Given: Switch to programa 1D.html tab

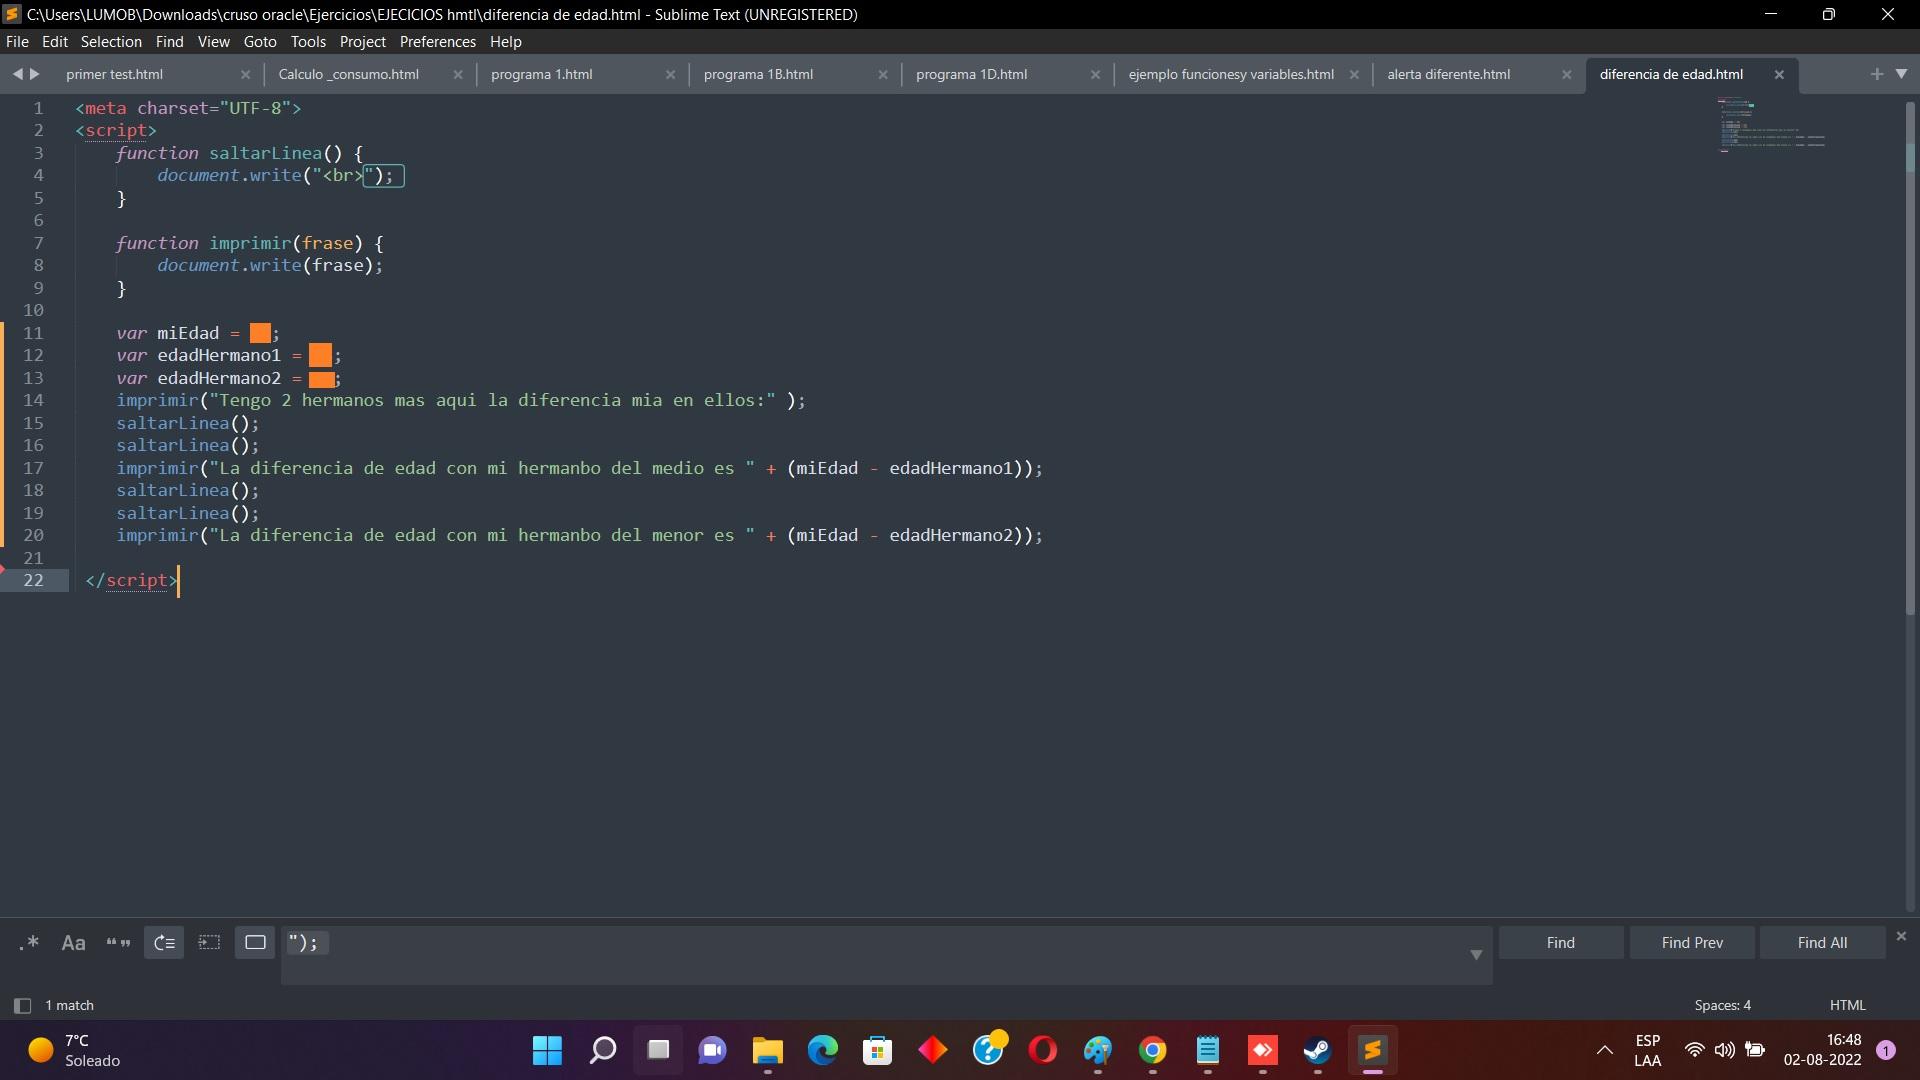Looking at the screenshot, I should pos(971,74).
